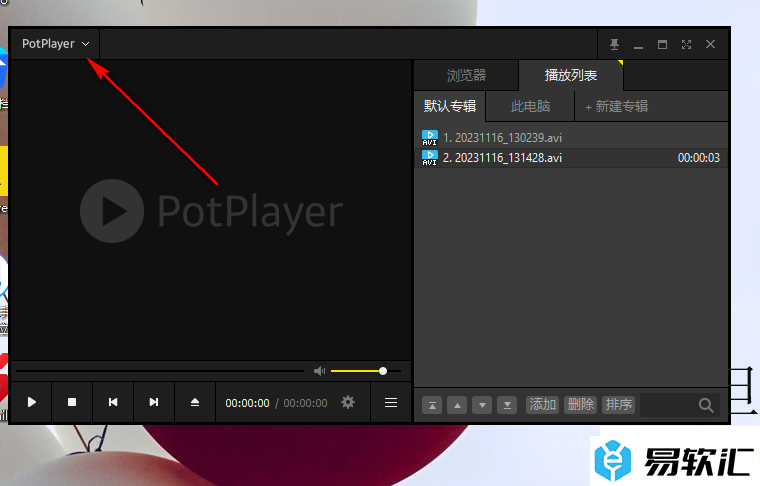The height and width of the screenshot is (486, 760).
Task: Close the PotPlayer window
Action: pos(711,45)
